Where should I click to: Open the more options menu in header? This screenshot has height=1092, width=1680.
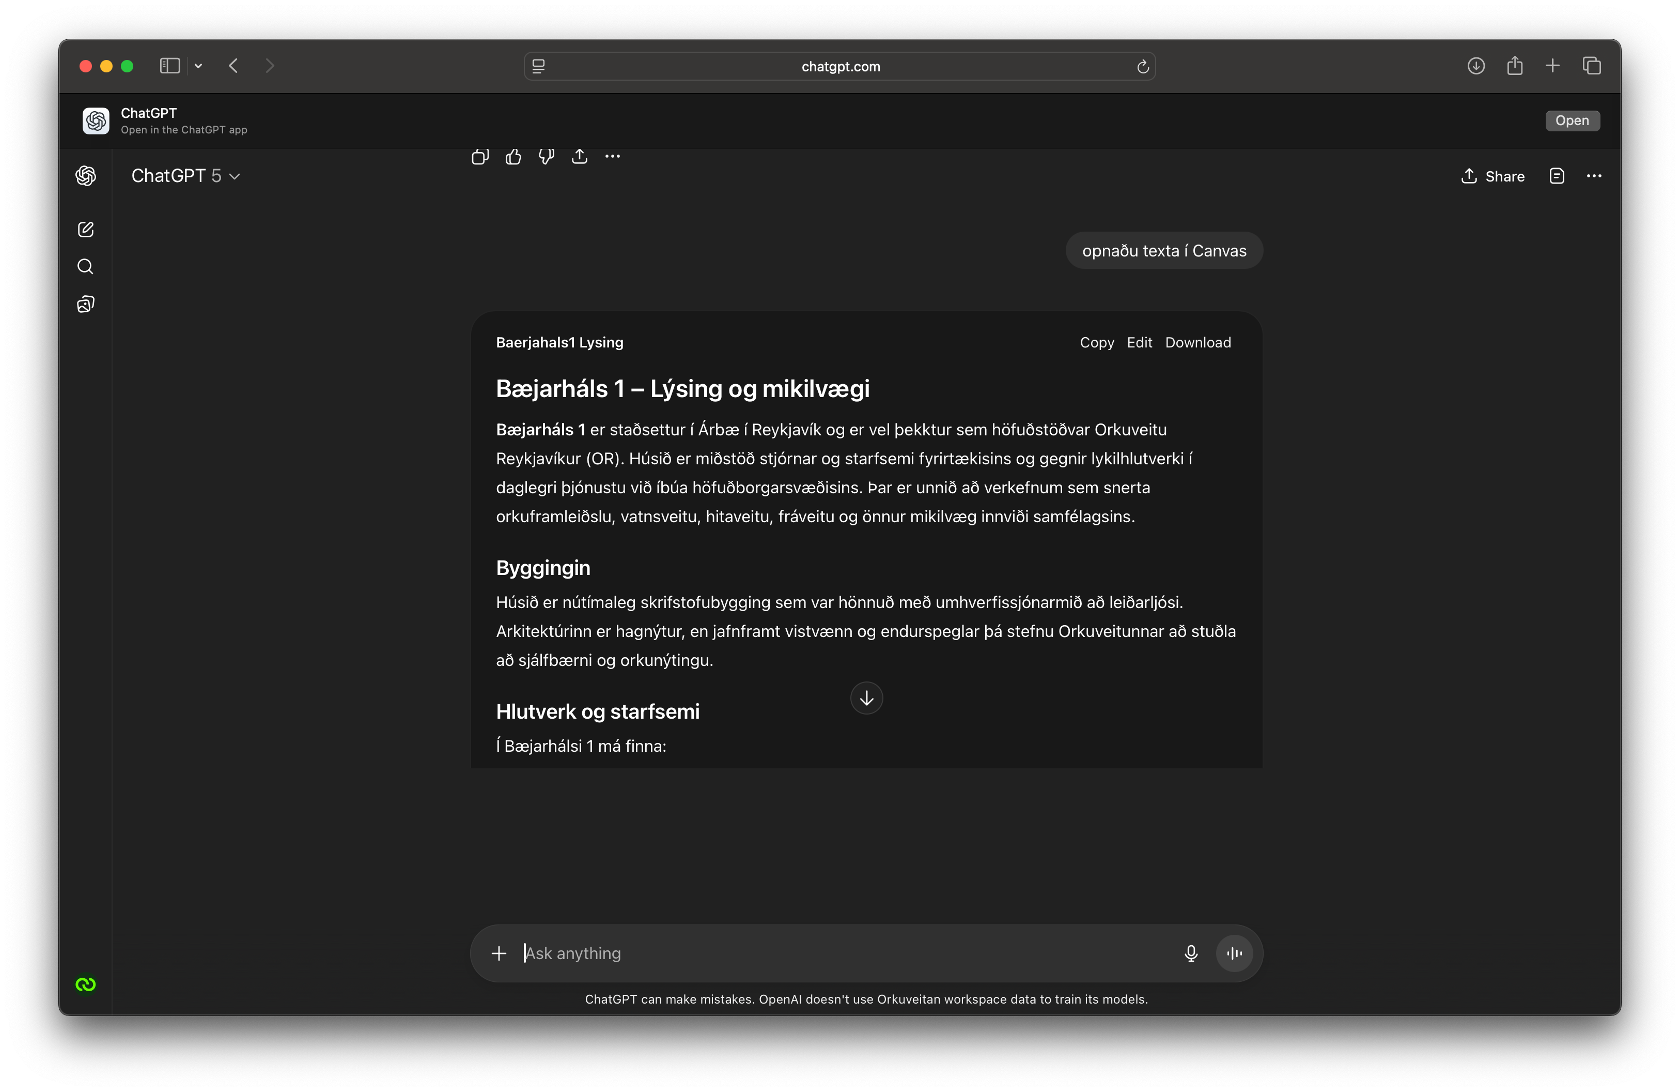(x=1594, y=176)
